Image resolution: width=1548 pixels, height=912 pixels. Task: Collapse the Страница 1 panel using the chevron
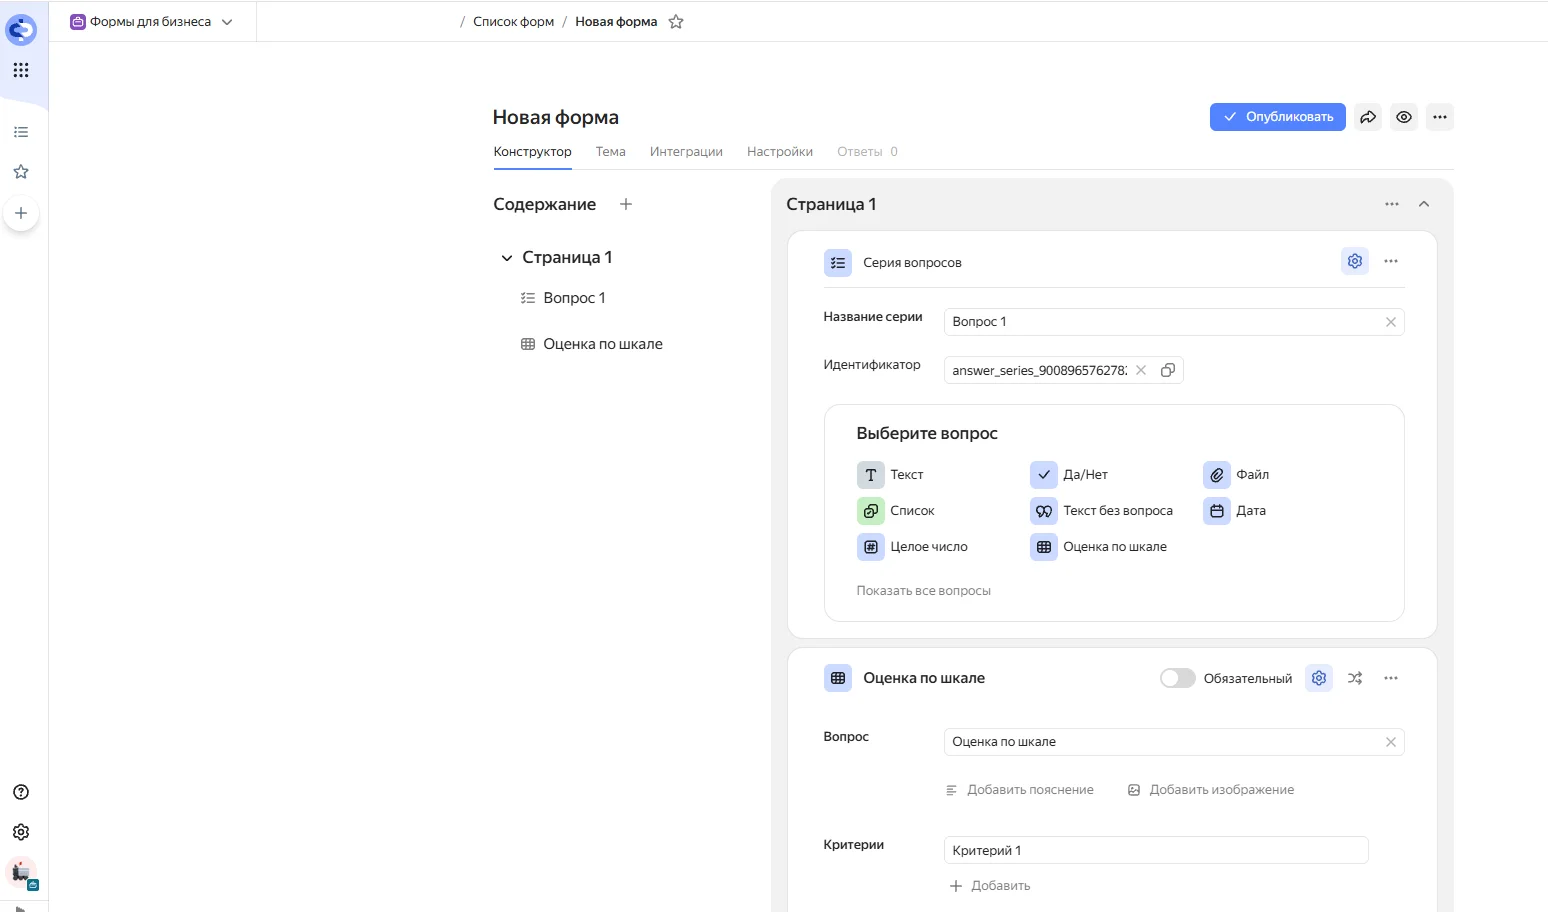[1424, 204]
